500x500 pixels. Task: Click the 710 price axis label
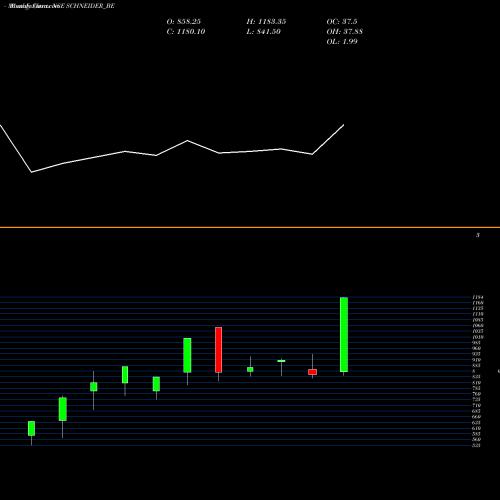click(476, 405)
